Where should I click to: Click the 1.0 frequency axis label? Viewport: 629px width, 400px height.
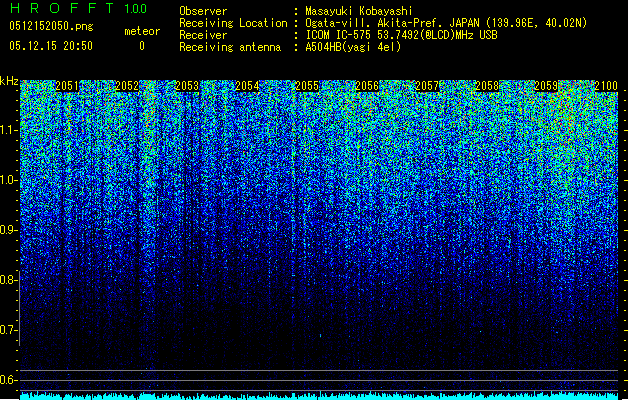tap(9, 180)
